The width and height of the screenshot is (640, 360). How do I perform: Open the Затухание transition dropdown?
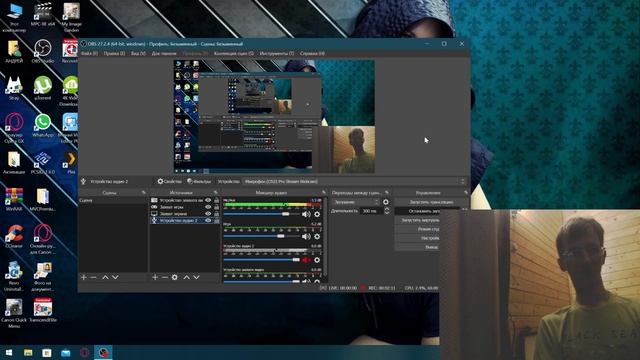pos(355,202)
